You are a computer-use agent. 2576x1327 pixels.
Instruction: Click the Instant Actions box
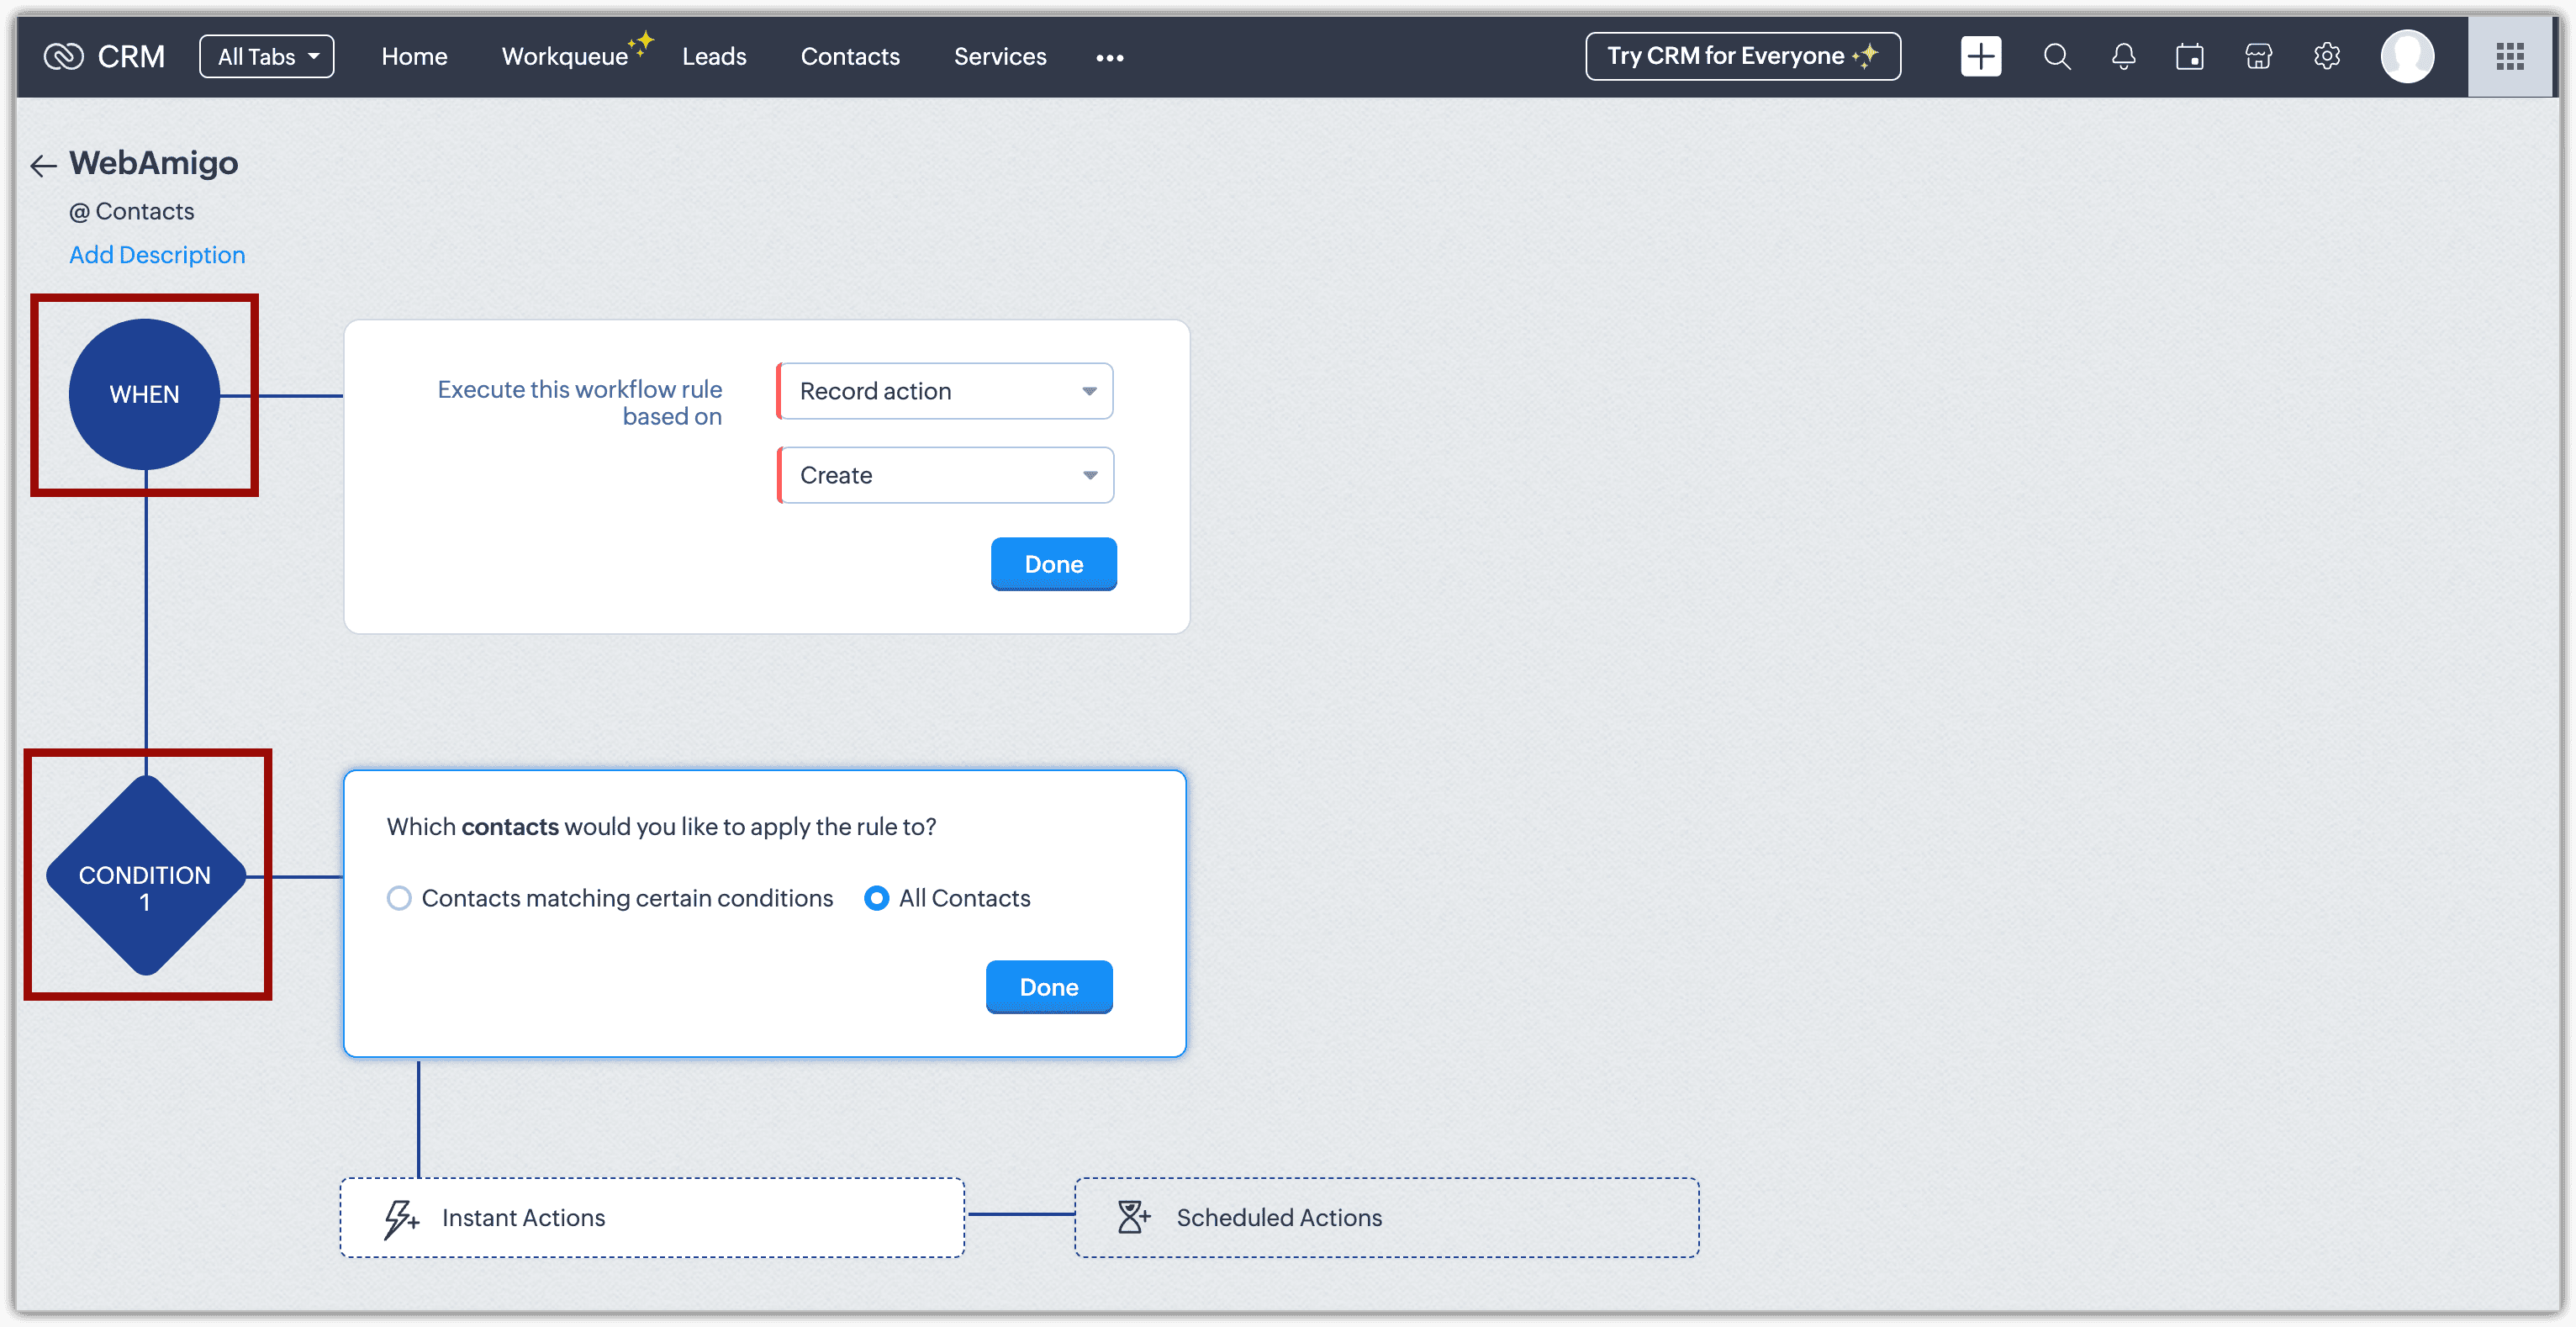(x=652, y=1217)
